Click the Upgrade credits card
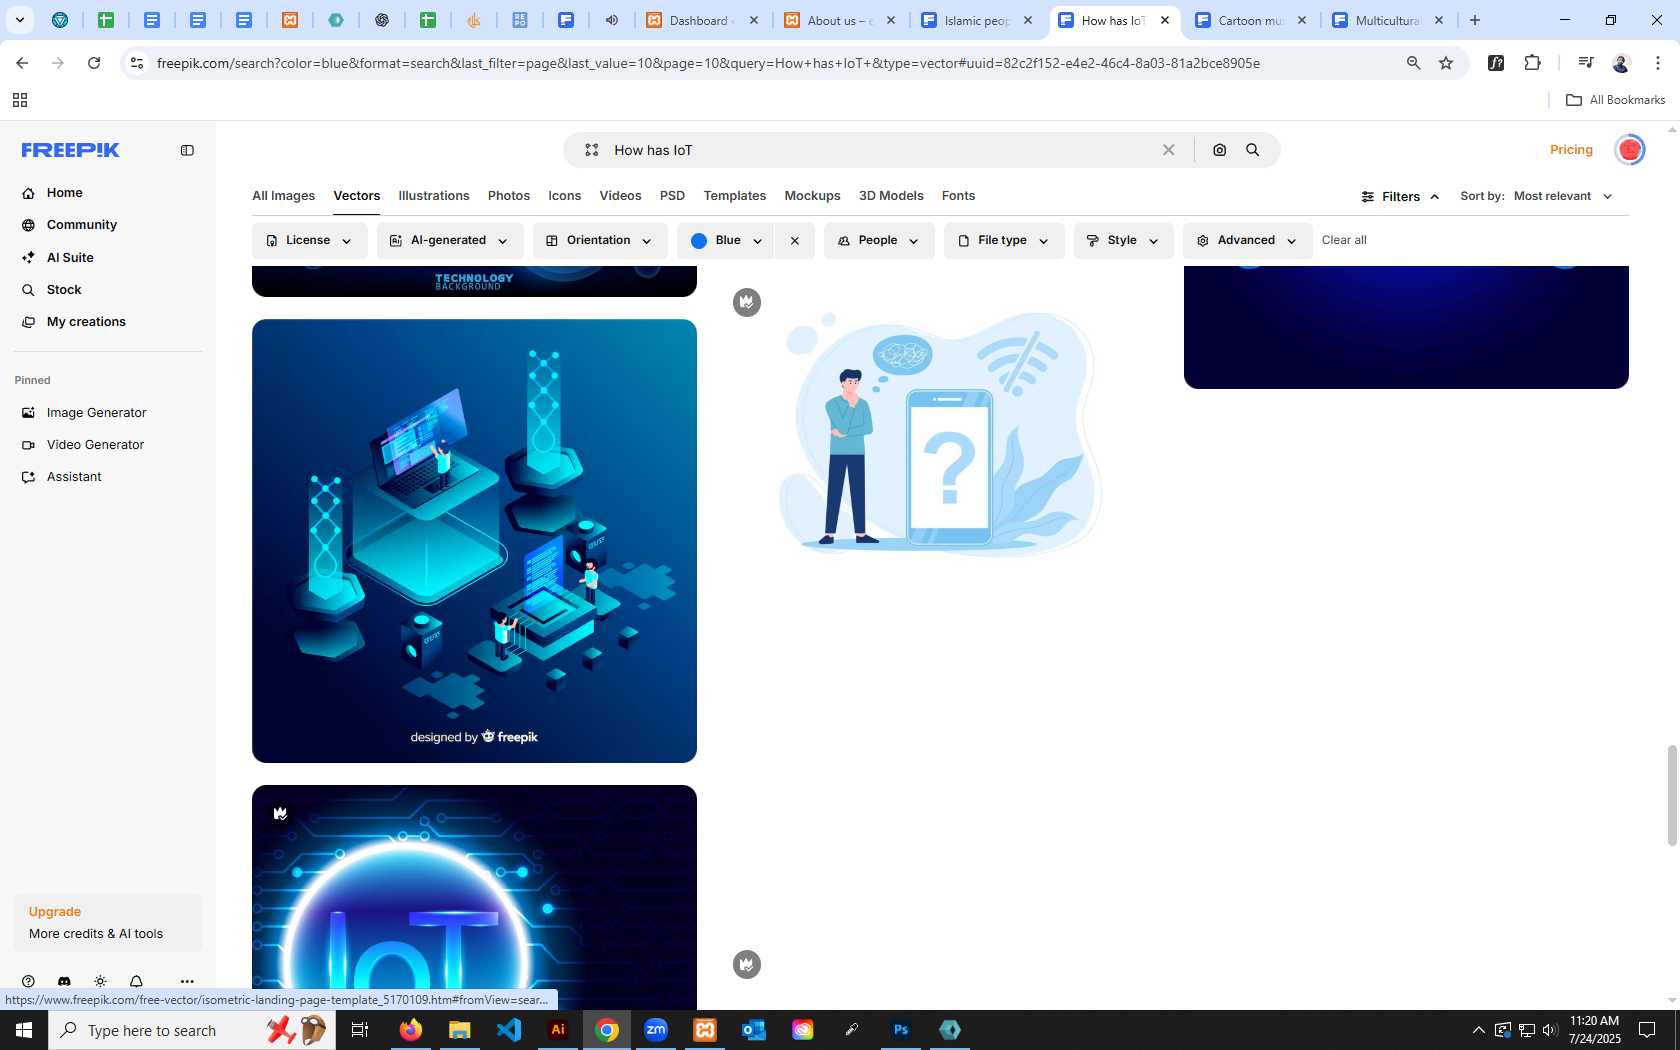 pos(108,922)
